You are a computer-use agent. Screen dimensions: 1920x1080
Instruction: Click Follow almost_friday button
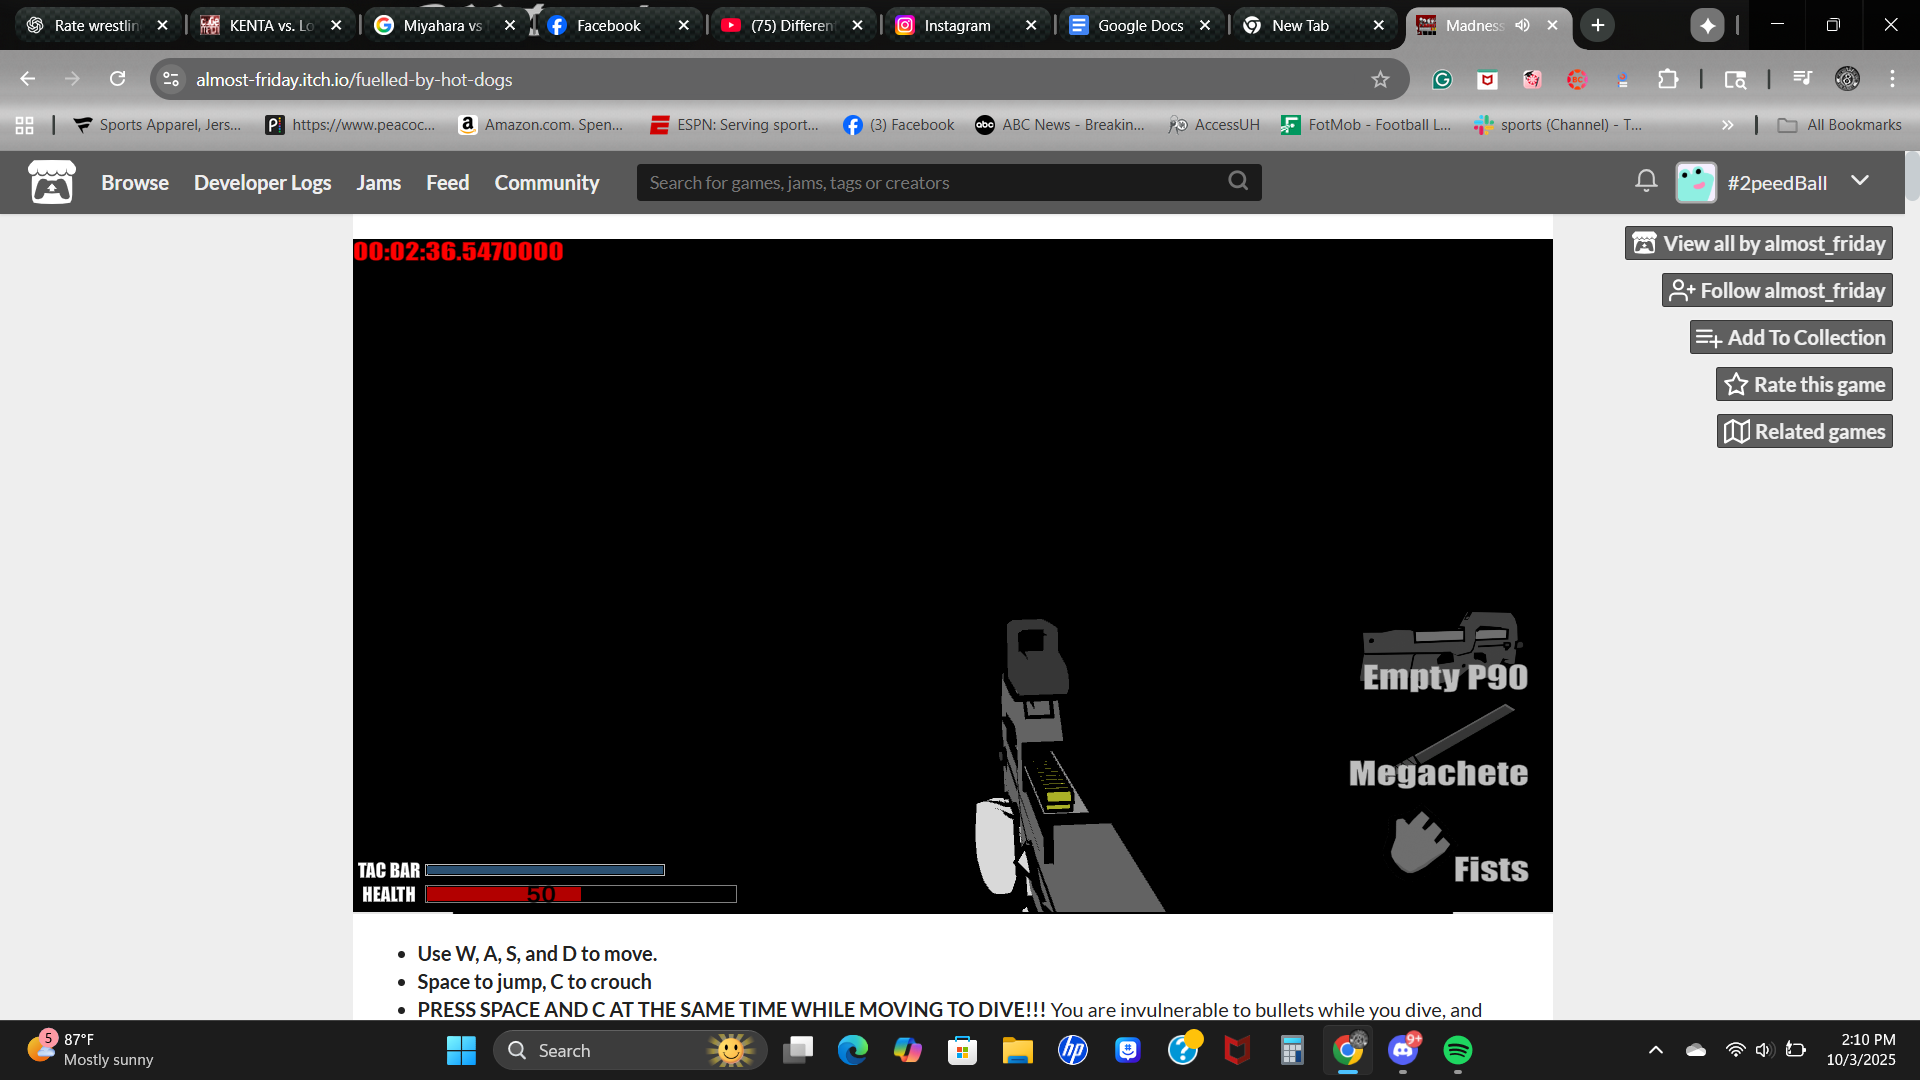tap(1776, 291)
